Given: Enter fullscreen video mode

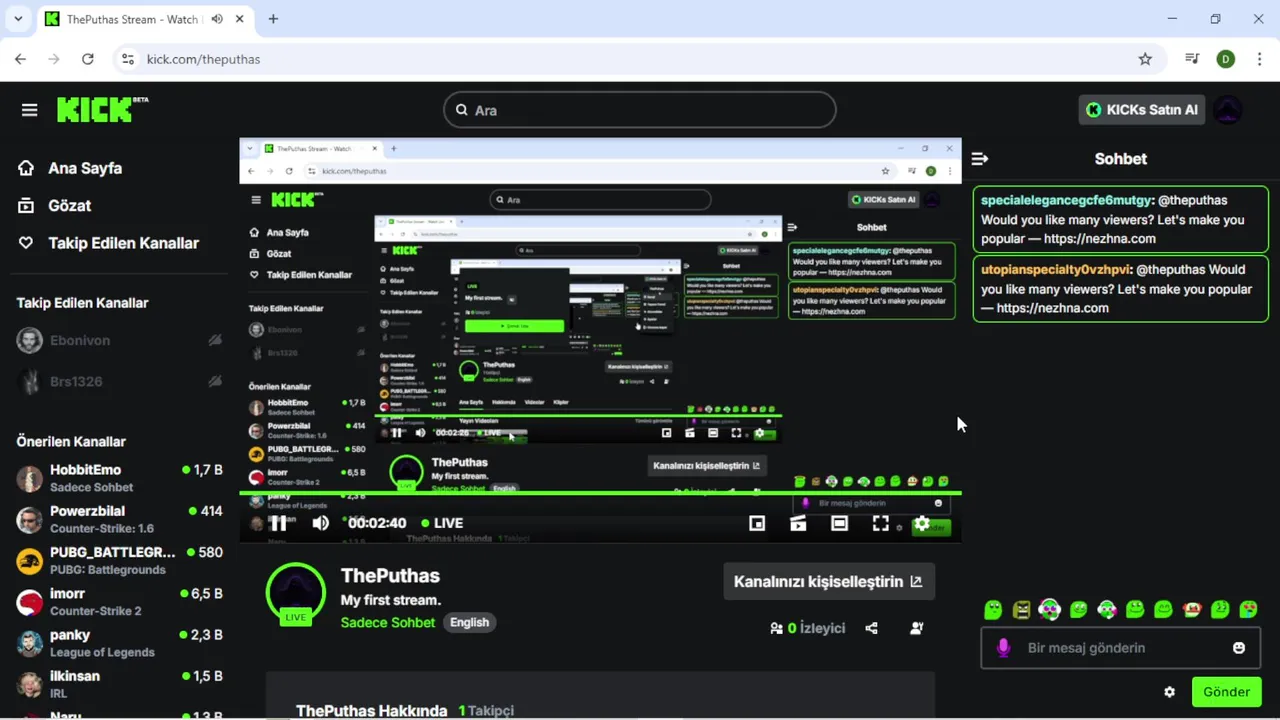Looking at the screenshot, I should tap(880, 523).
